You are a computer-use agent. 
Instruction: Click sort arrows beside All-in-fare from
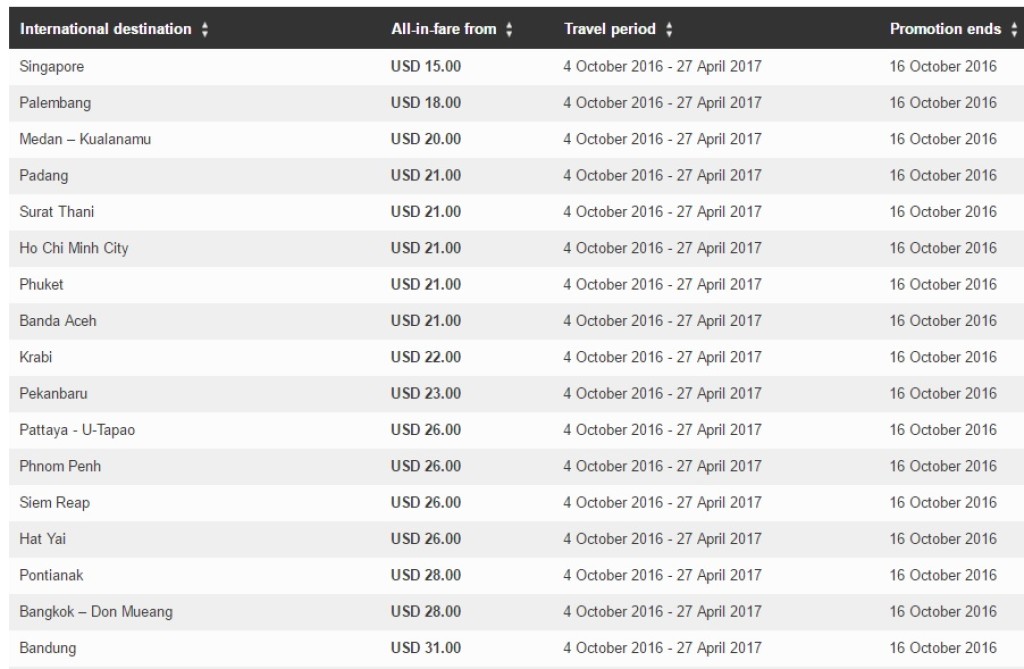pyautogui.click(x=509, y=30)
